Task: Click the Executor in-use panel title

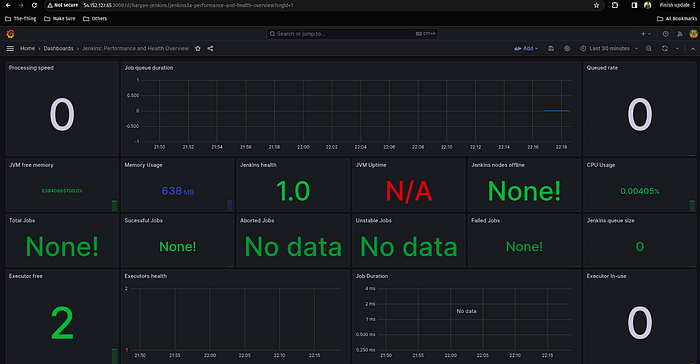Action: click(606, 276)
